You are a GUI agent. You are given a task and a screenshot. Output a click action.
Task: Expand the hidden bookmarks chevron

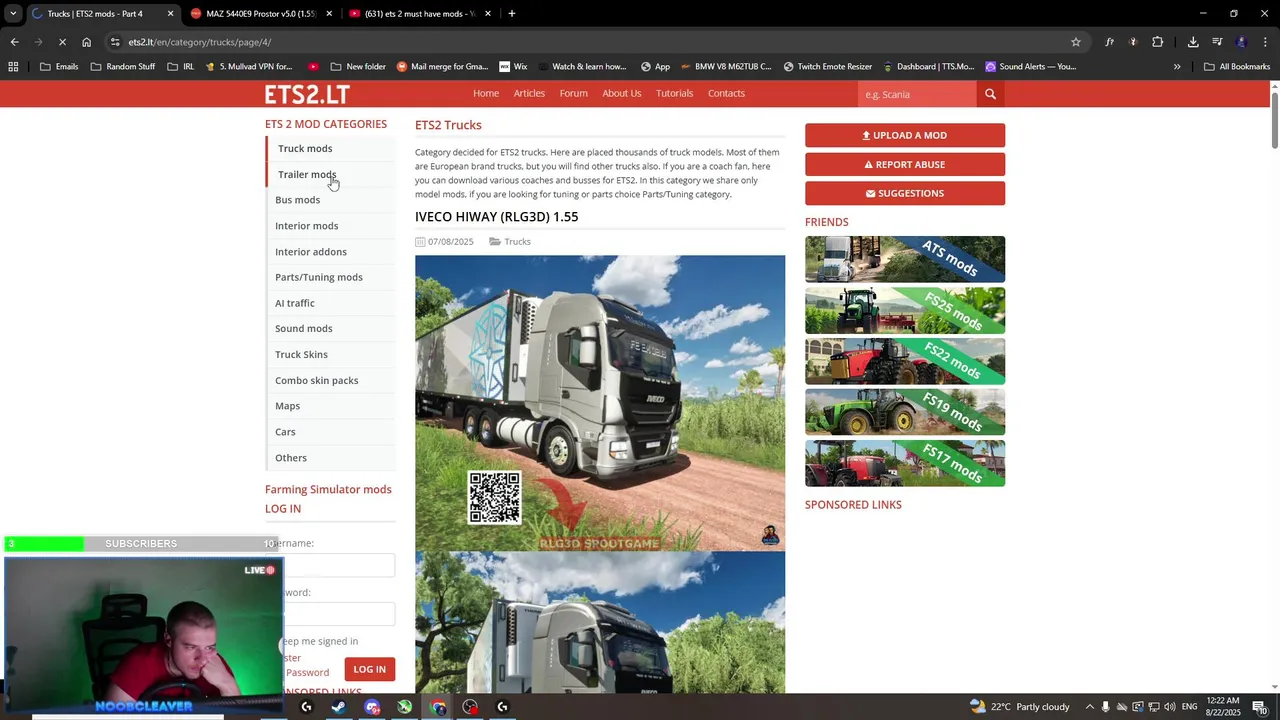[1177, 67]
